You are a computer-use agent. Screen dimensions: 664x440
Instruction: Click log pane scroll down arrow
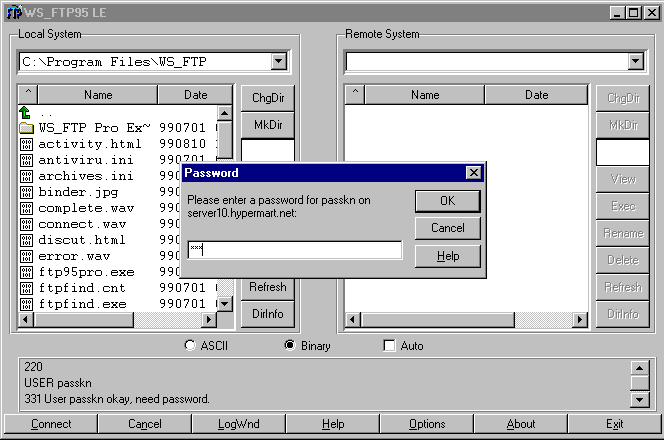point(639,399)
